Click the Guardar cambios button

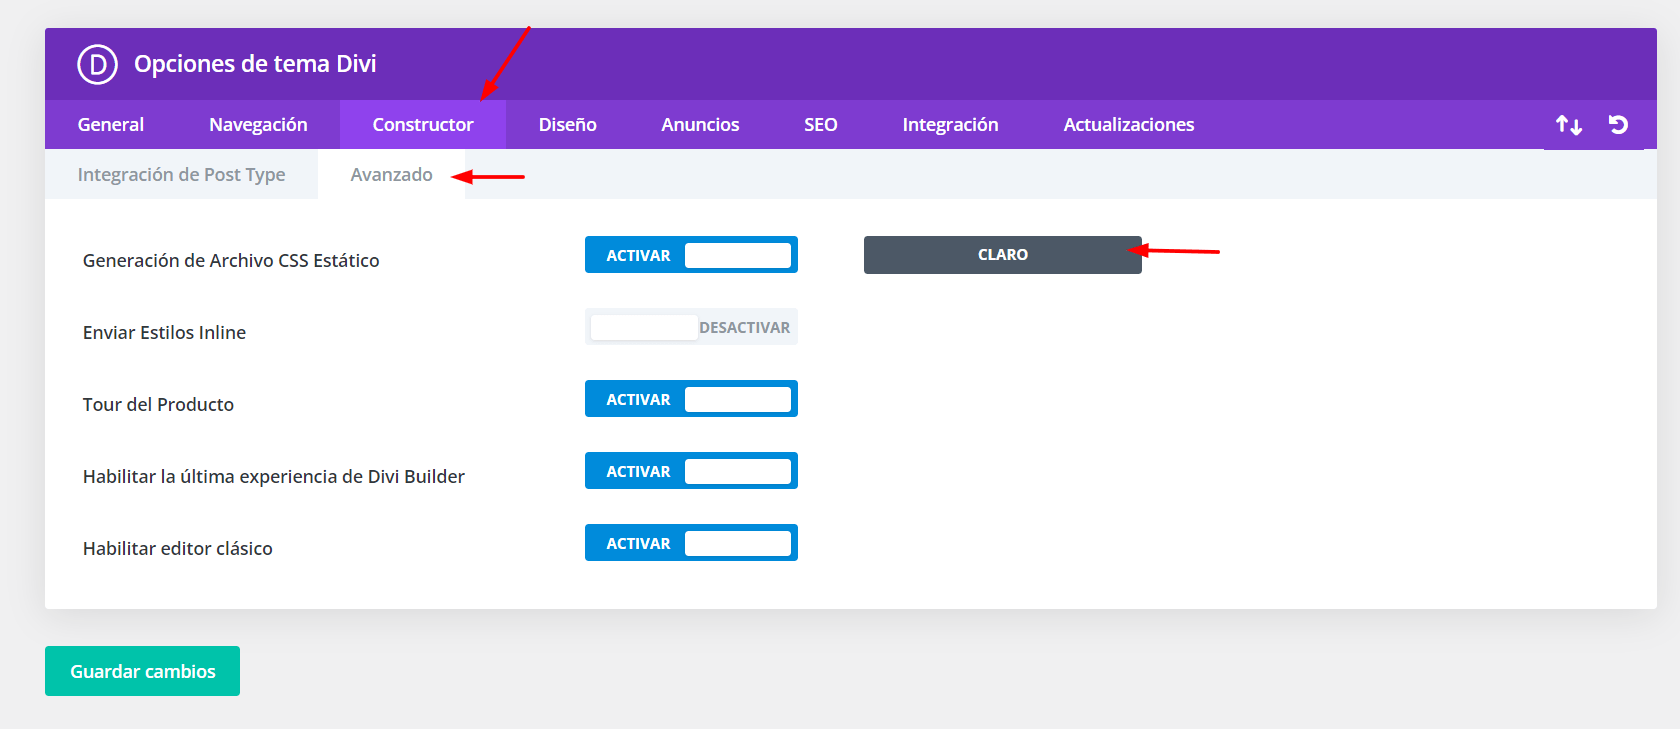pos(142,671)
